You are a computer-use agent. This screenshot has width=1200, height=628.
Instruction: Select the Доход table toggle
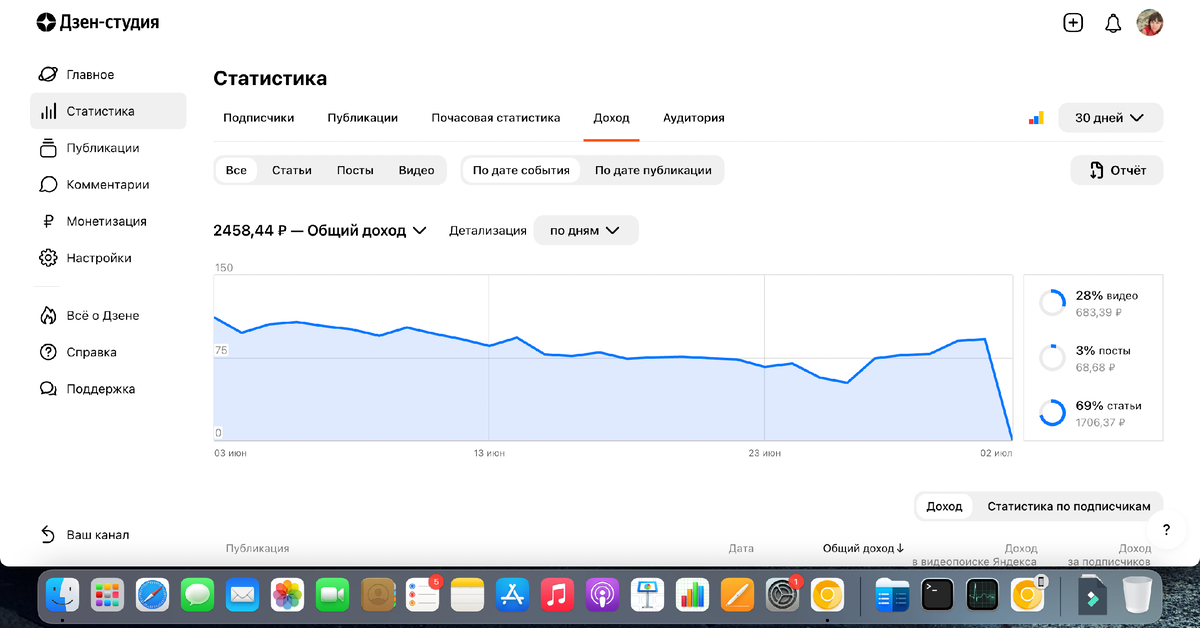pyautogui.click(x=944, y=506)
